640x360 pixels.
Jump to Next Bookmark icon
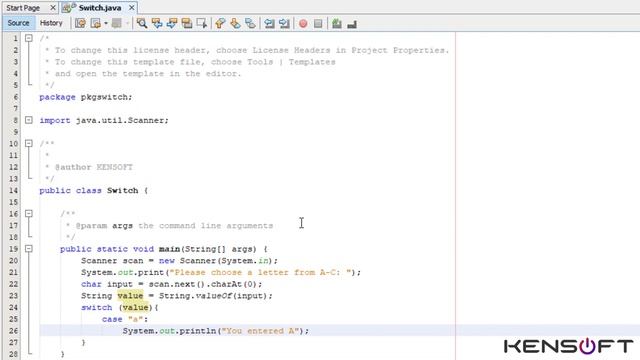[x=235, y=23]
